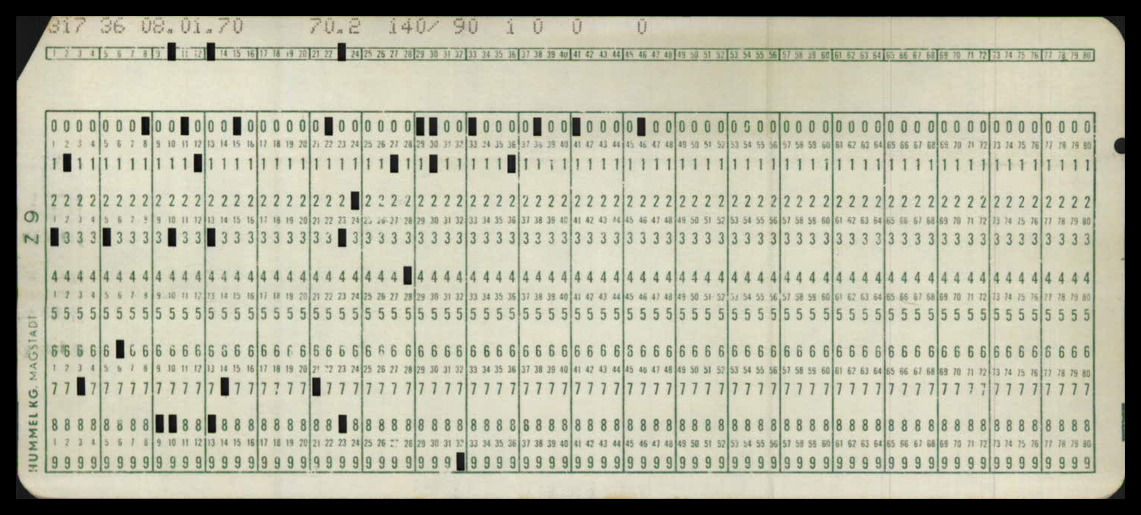The width and height of the screenshot is (1141, 515).
Task: Click the punch in top strip column 23
Action: click(x=341, y=53)
